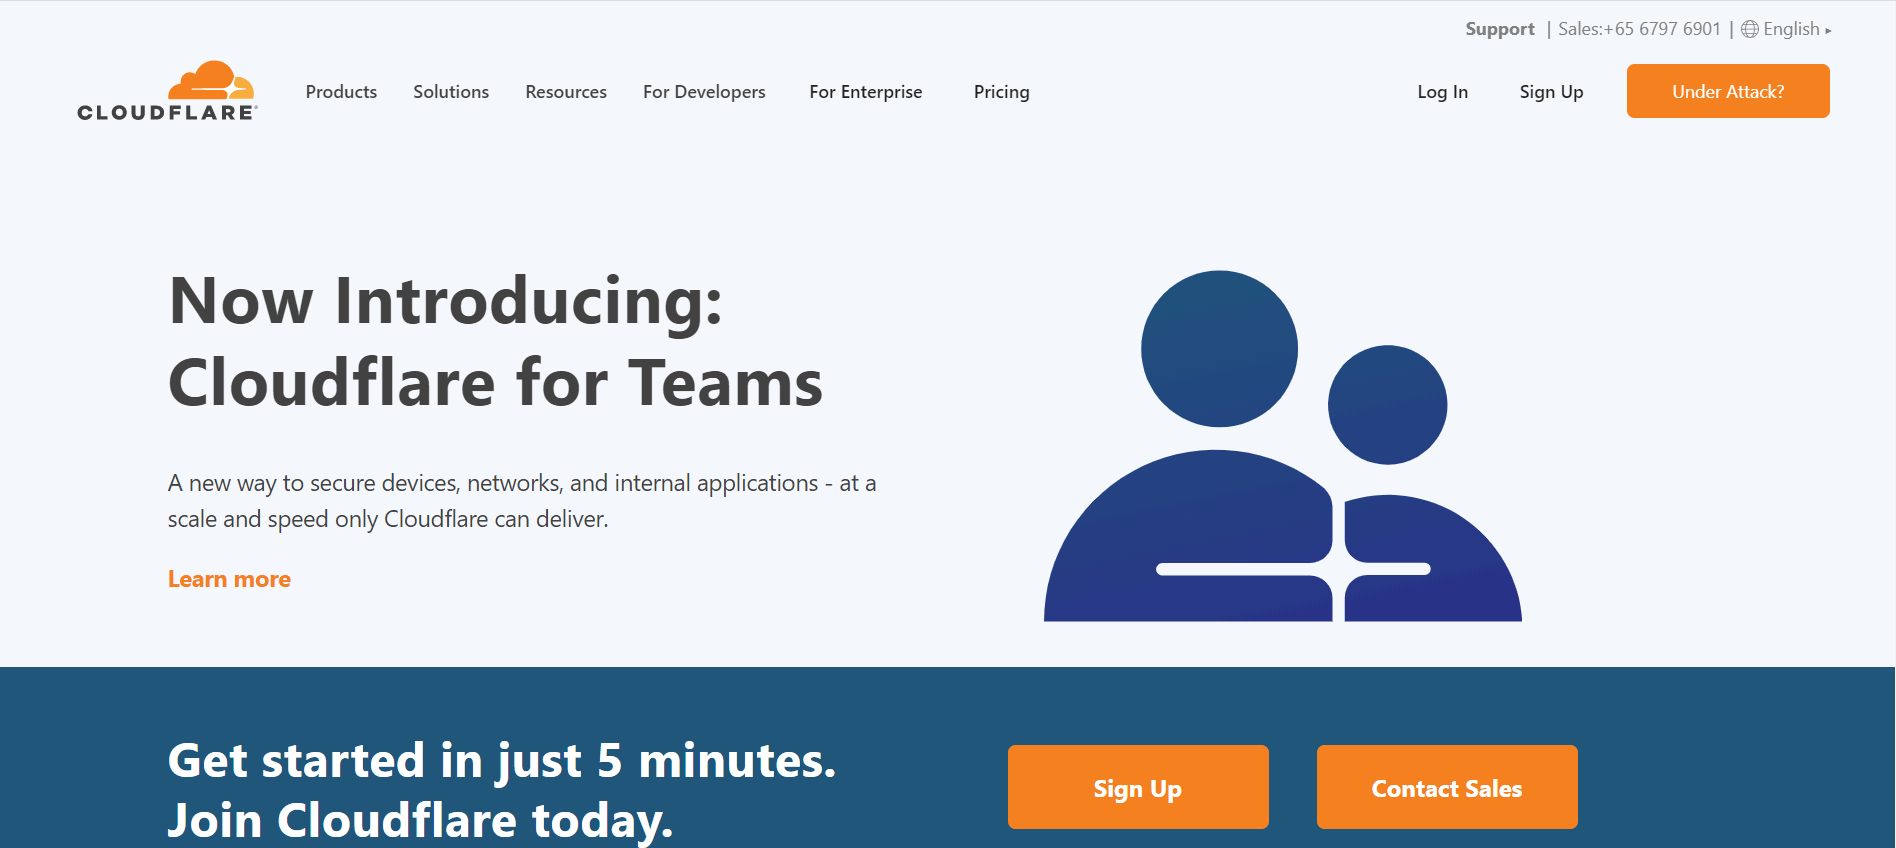
Task: Click the orange Sign Up button
Action: tap(1138, 787)
